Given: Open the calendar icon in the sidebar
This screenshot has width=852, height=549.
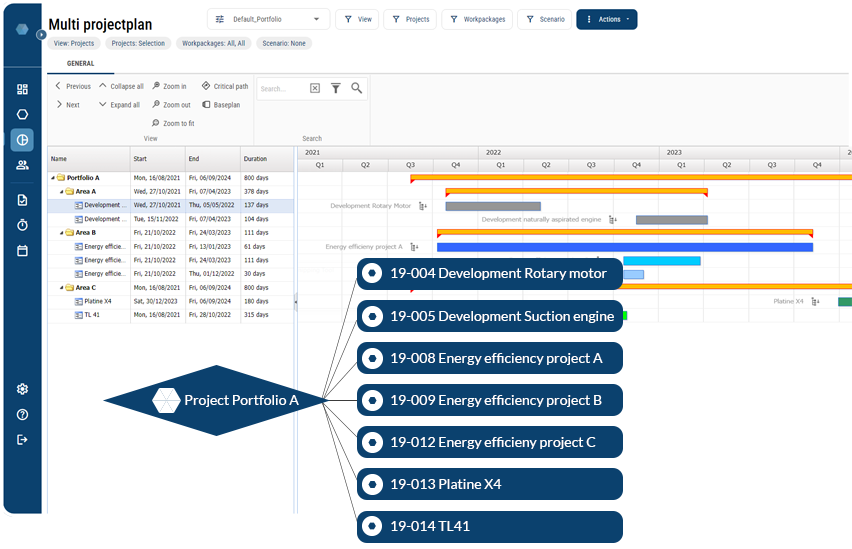Looking at the screenshot, I should pos(22,250).
